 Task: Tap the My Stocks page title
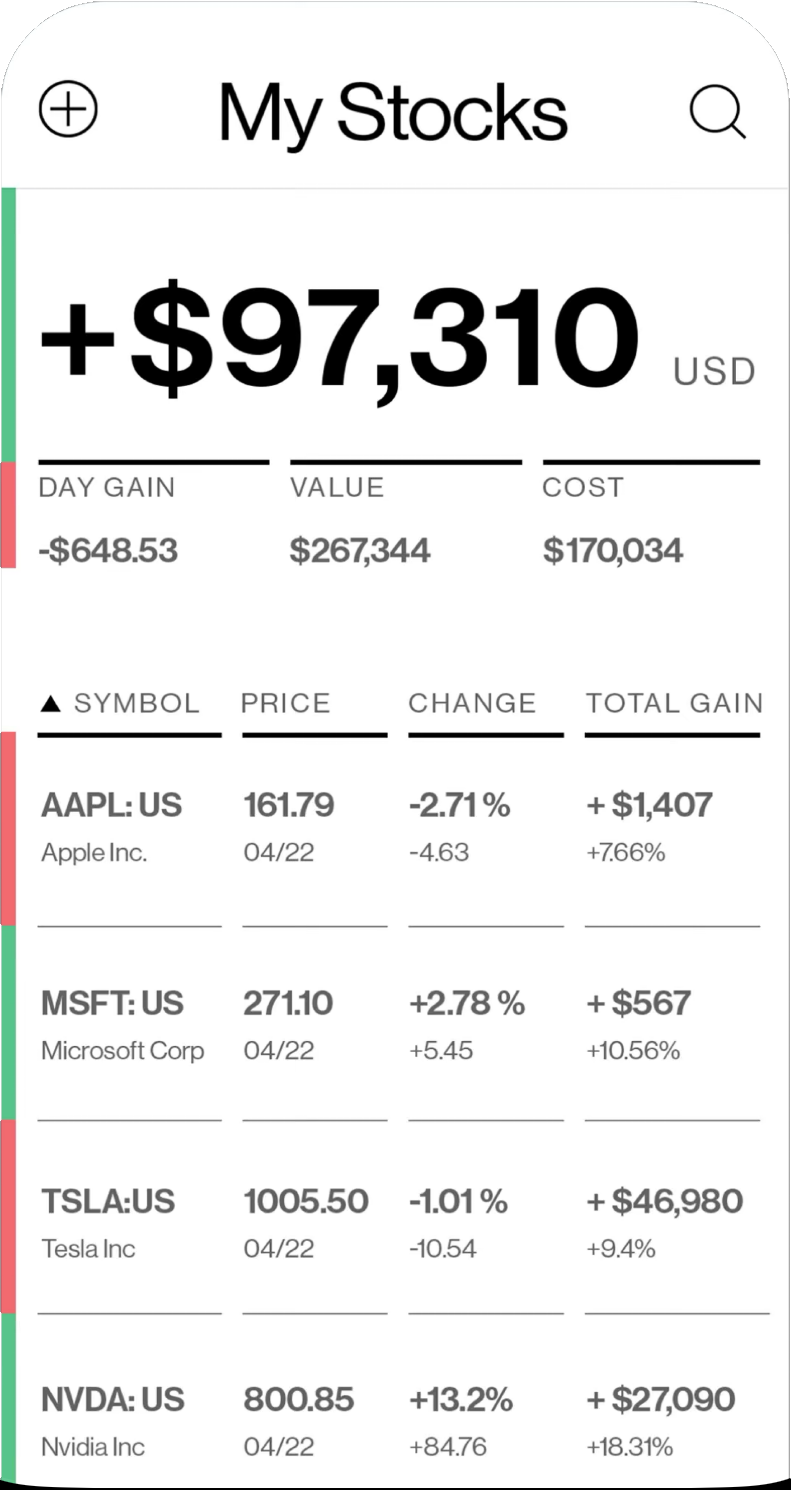point(393,112)
